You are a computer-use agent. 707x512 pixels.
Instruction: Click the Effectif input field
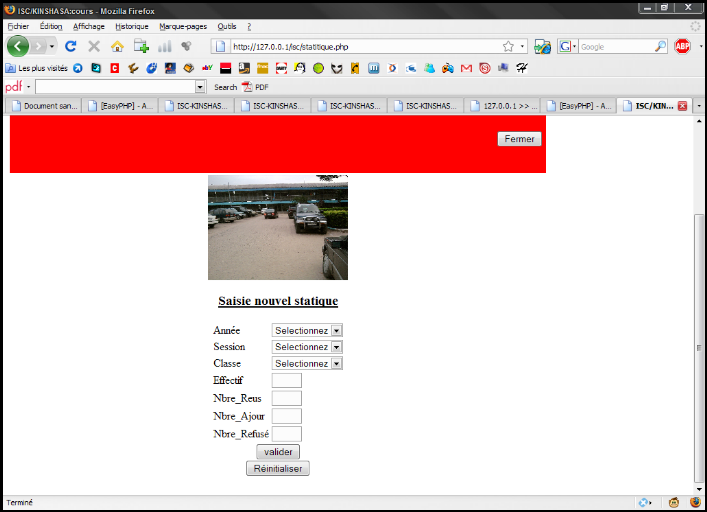(286, 381)
